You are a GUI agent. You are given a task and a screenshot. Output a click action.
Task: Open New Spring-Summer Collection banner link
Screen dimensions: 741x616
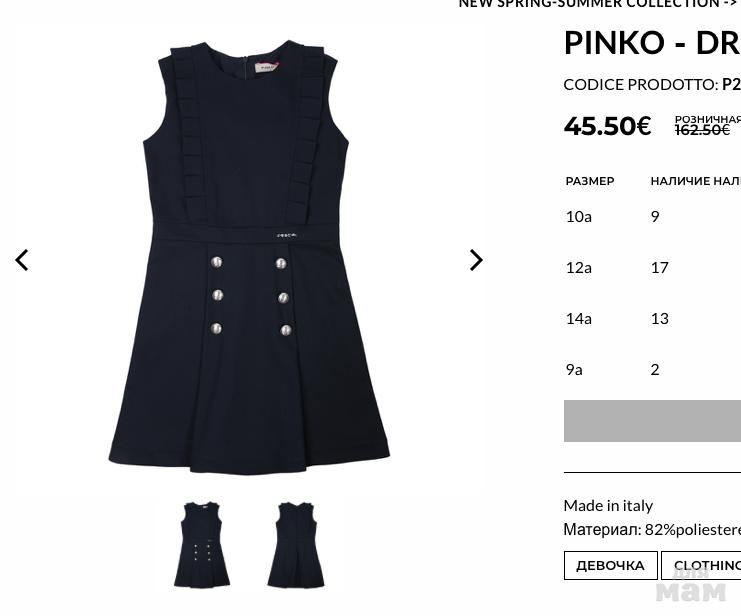coord(599,4)
